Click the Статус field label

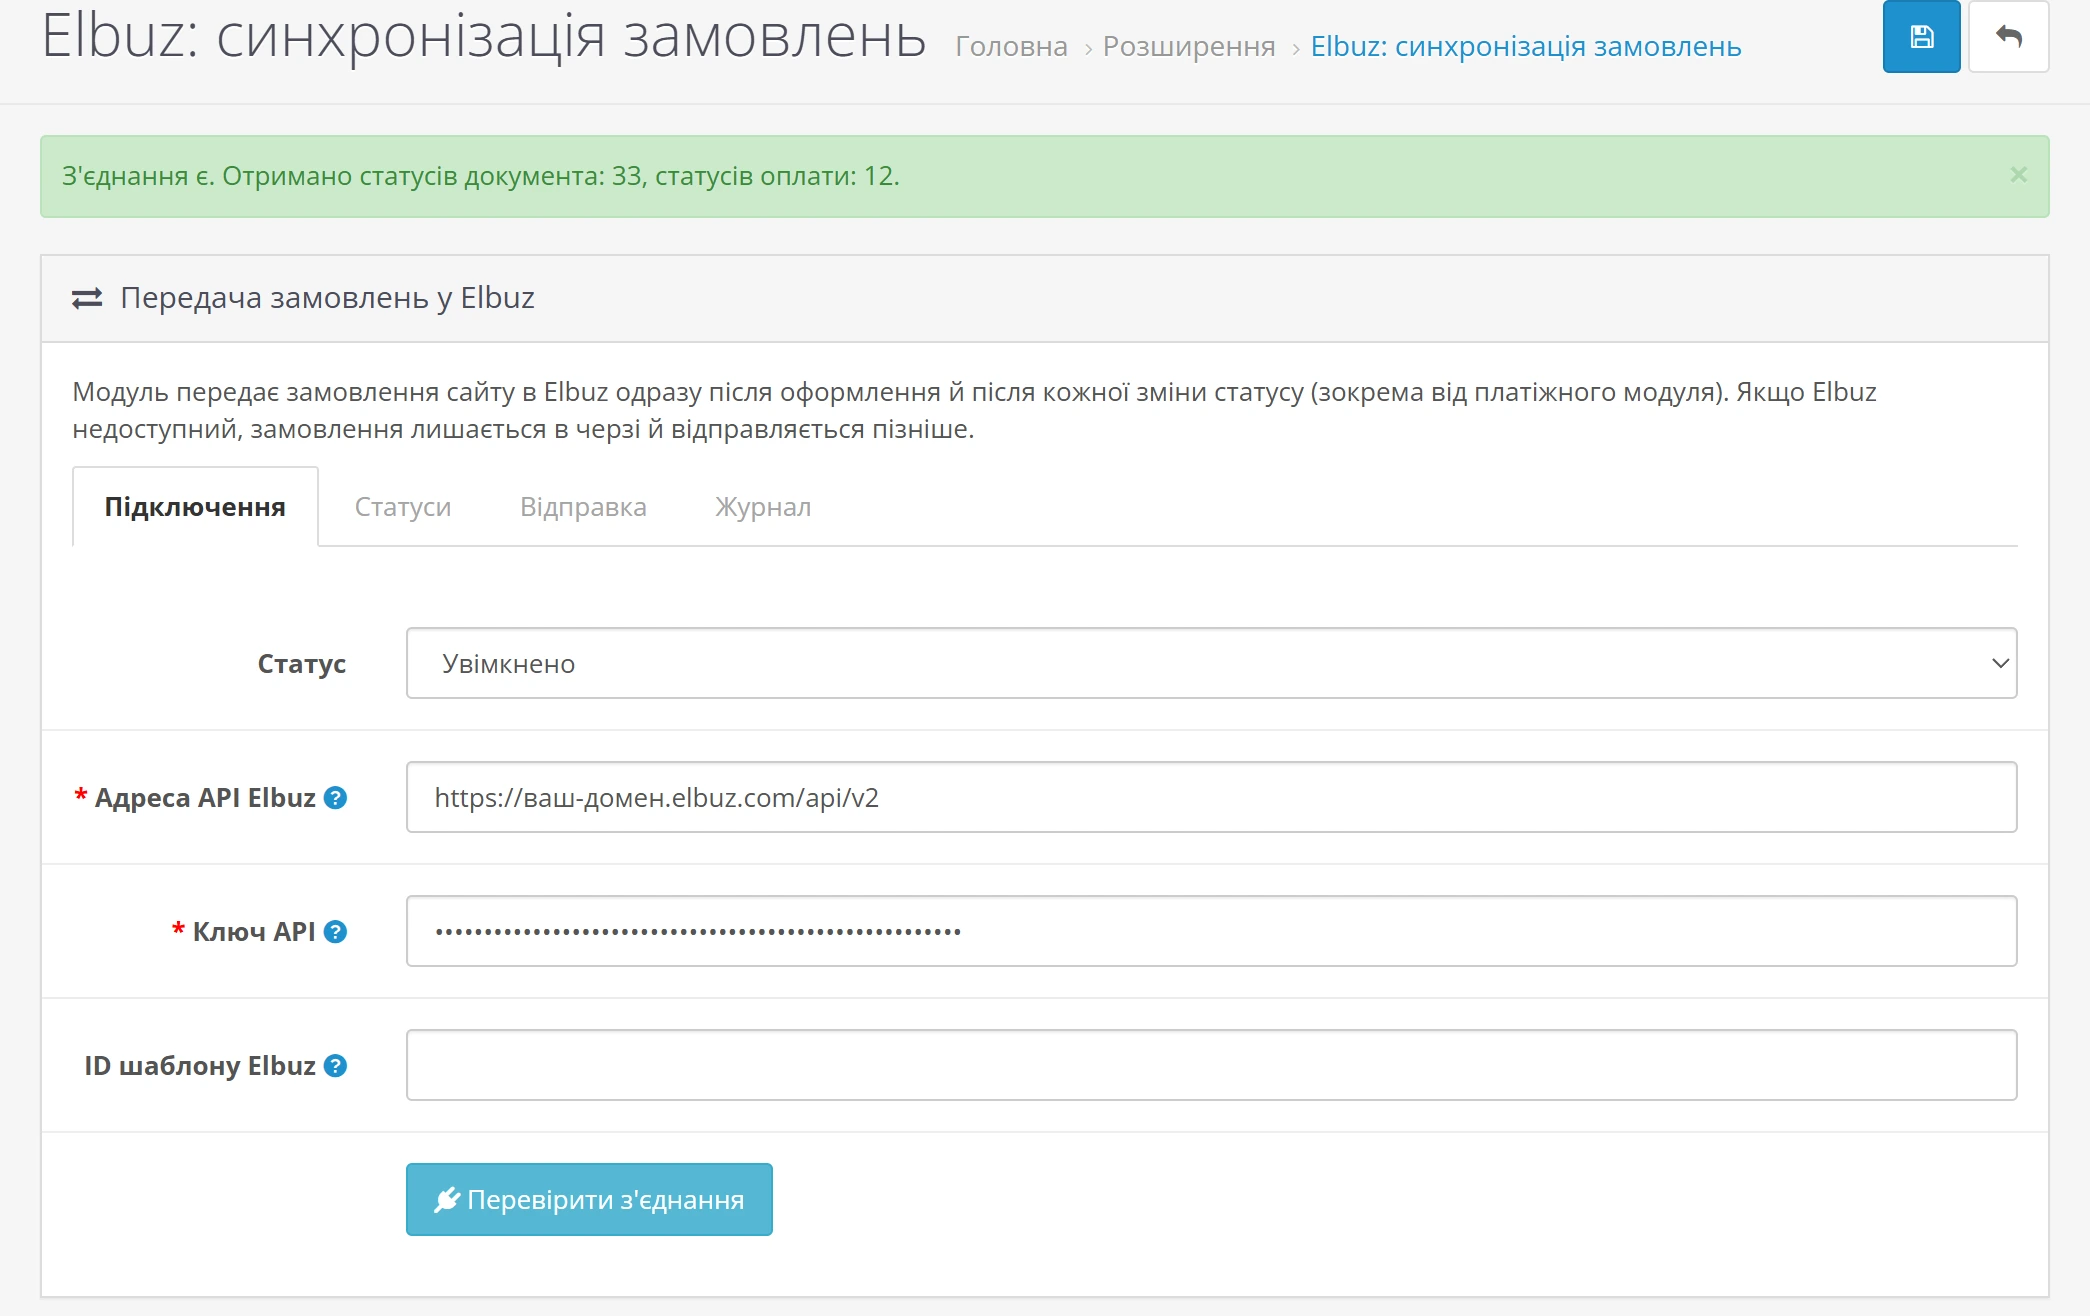302,664
